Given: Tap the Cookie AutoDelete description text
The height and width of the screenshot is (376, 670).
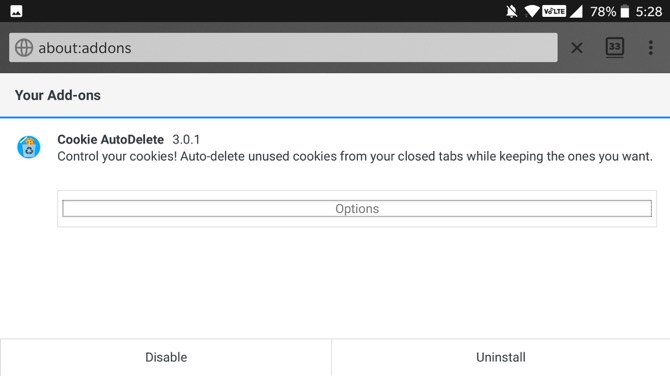Looking at the screenshot, I should pyautogui.click(x=355, y=156).
